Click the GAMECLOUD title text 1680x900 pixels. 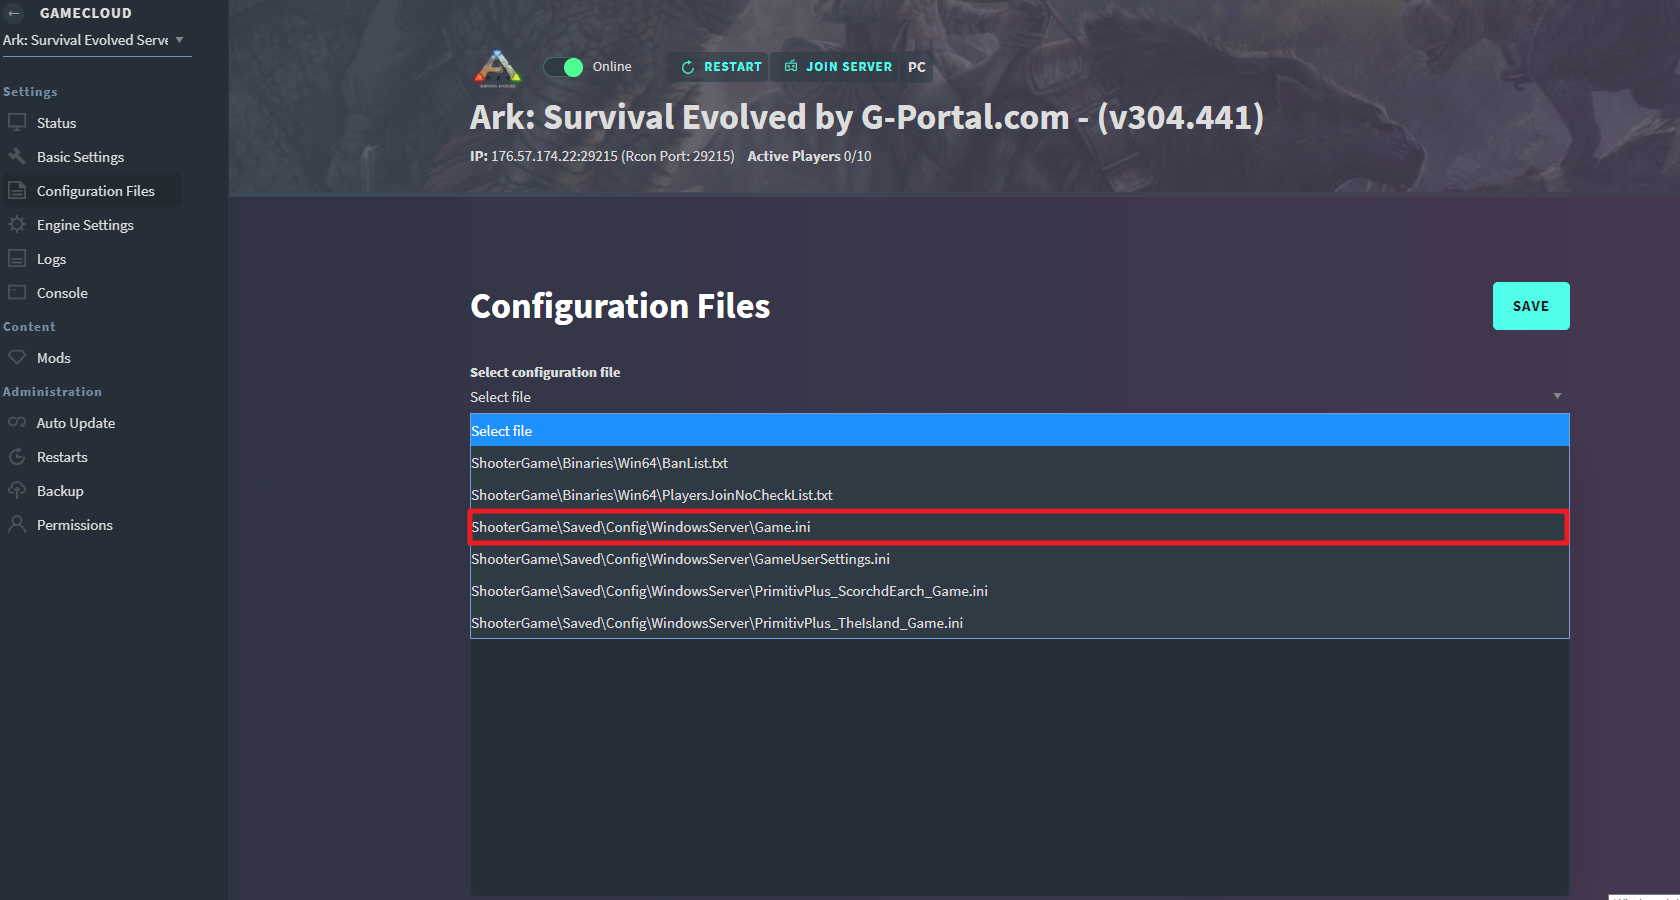tap(85, 13)
